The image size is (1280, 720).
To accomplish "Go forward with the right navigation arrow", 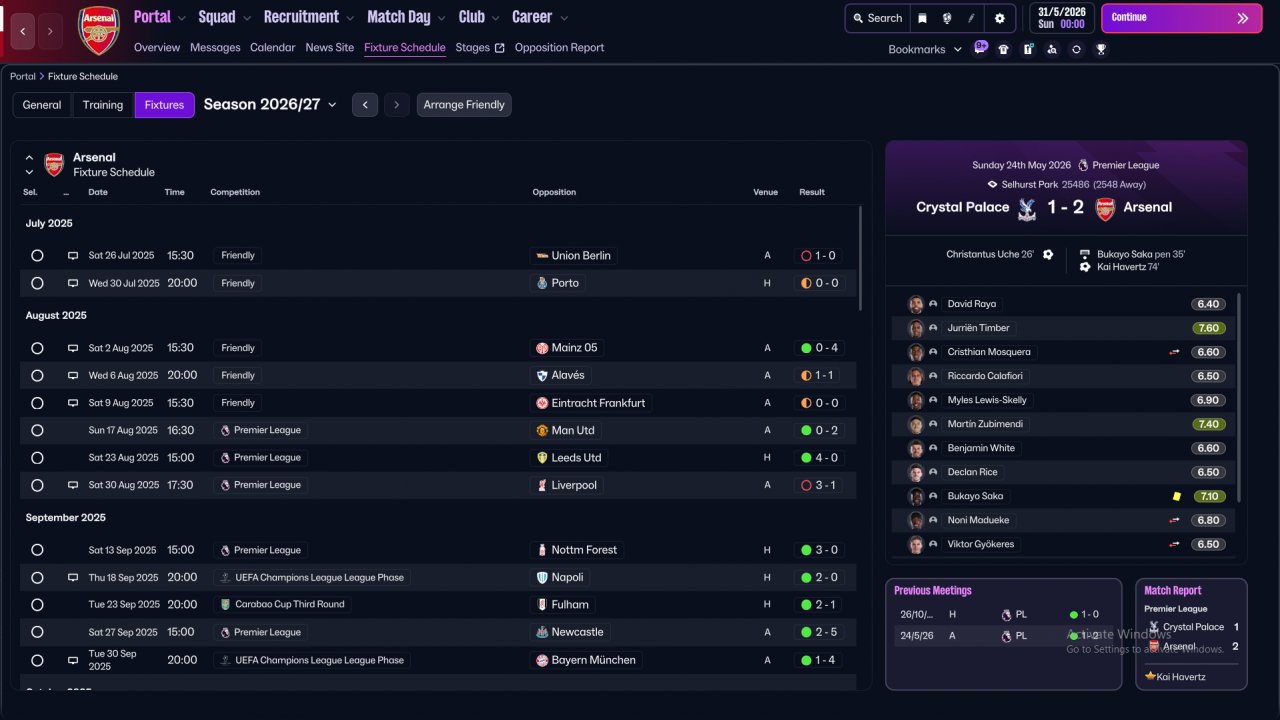I will [51, 32].
